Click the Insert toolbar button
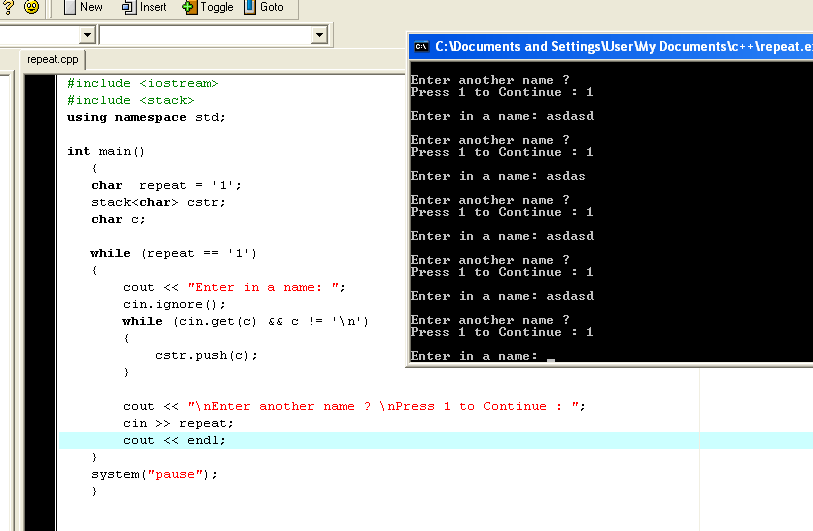The image size is (813, 531). 144,7
